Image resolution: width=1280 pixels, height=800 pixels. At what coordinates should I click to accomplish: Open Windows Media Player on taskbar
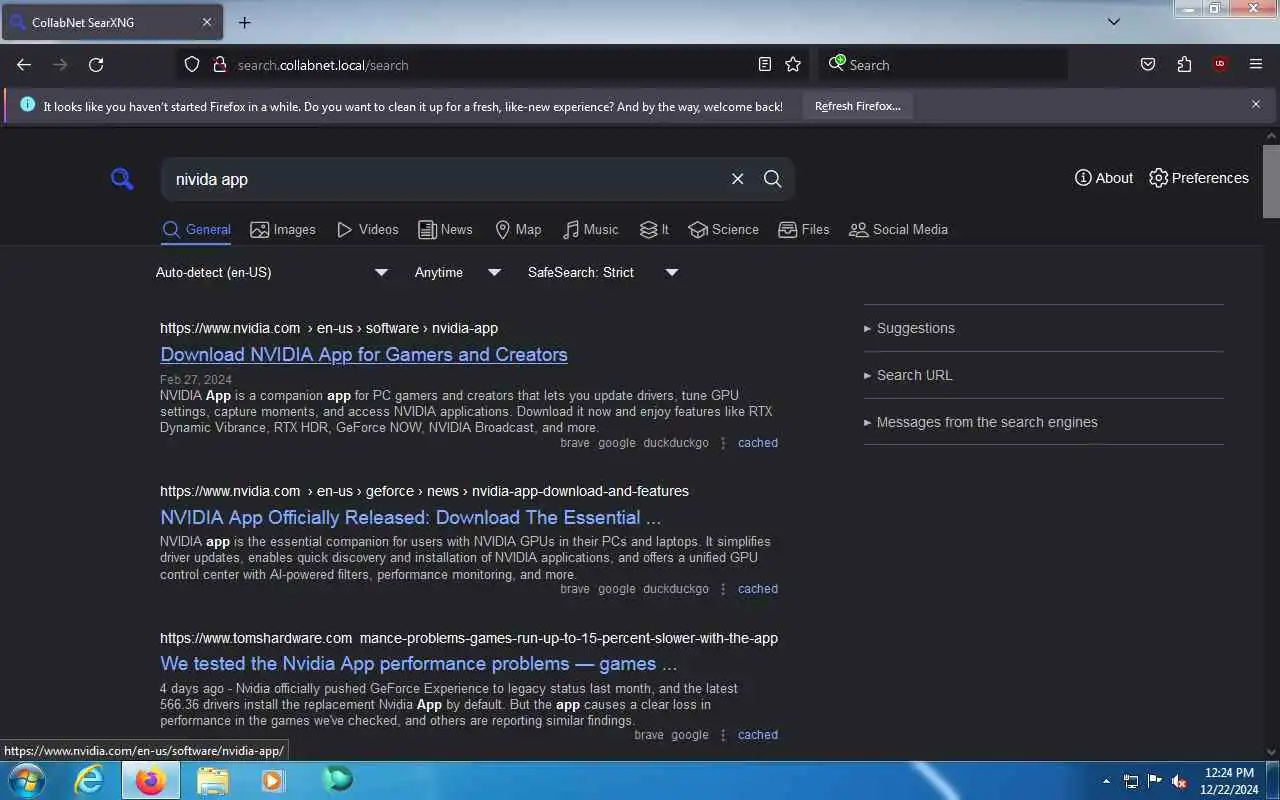coord(273,780)
